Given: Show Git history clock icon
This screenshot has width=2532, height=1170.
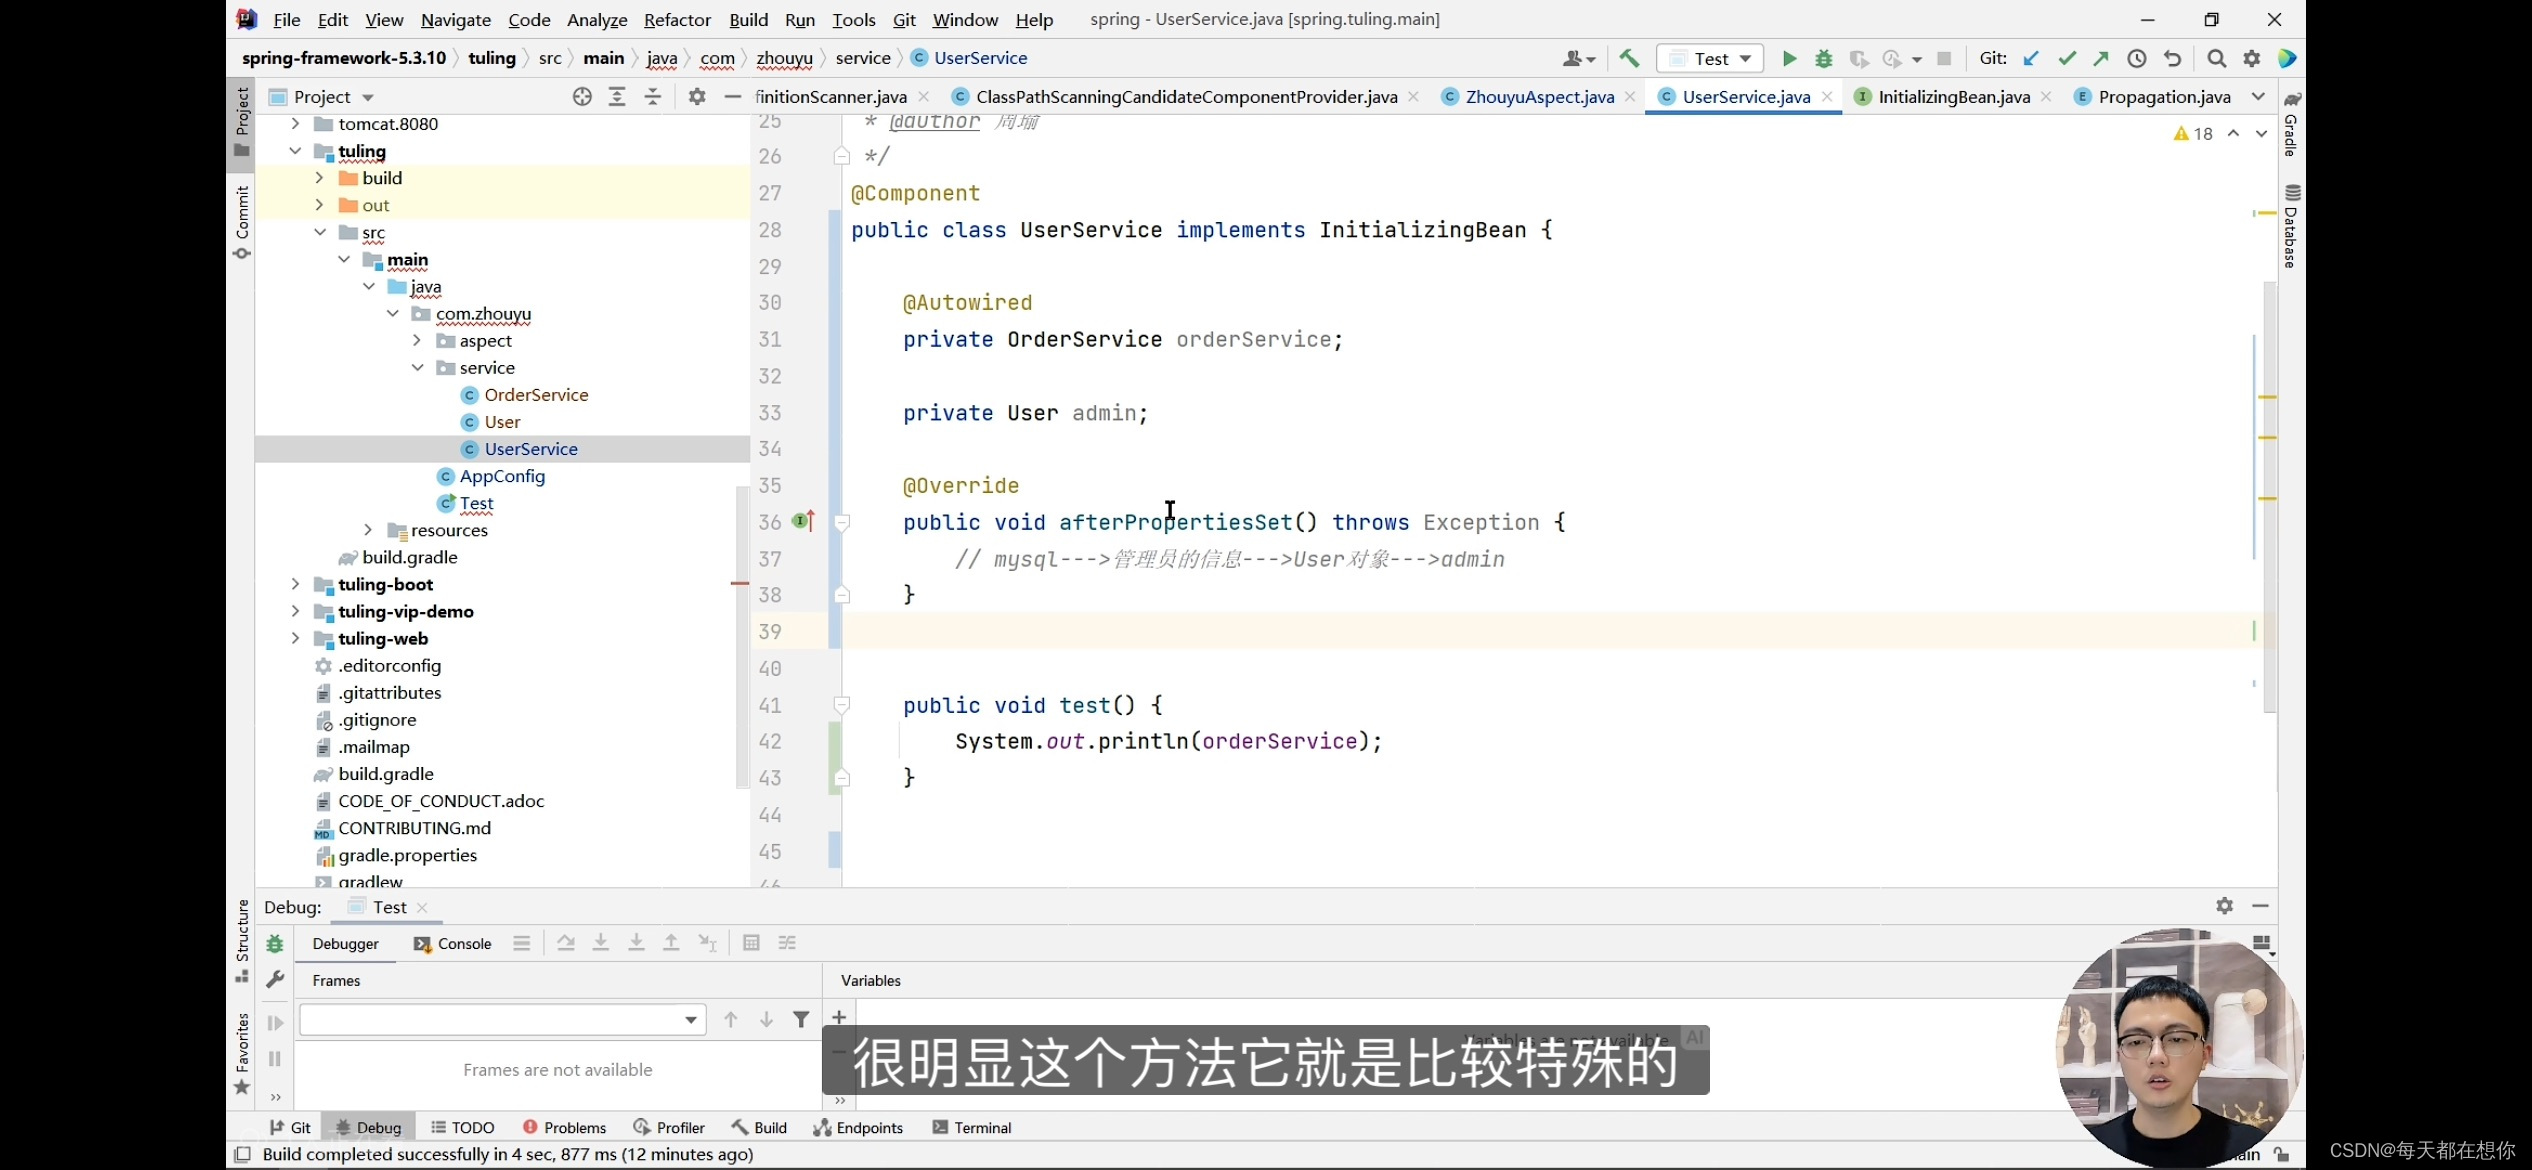Looking at the screenshot, I should point(2137,59).
